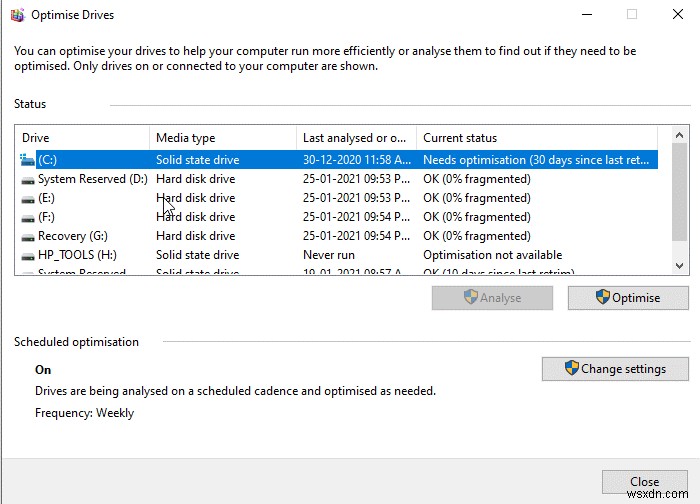The image size is (700, 504).
Task: Click the Close button at bottom
Action: [x=644, y=482]
